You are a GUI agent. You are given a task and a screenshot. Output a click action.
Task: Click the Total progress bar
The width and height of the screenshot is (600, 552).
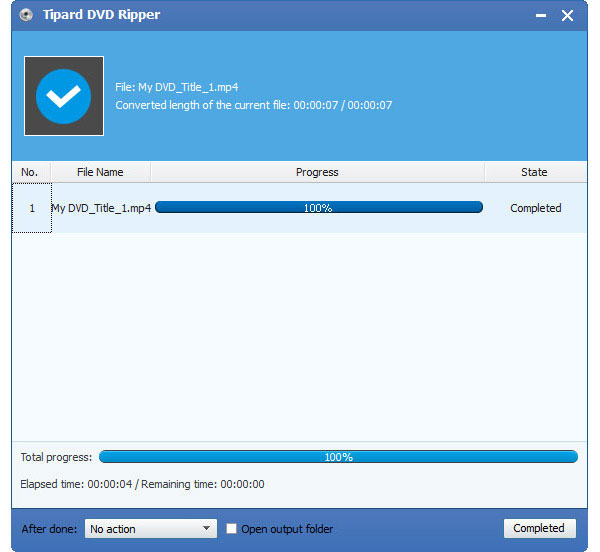(x=338, y=457)
